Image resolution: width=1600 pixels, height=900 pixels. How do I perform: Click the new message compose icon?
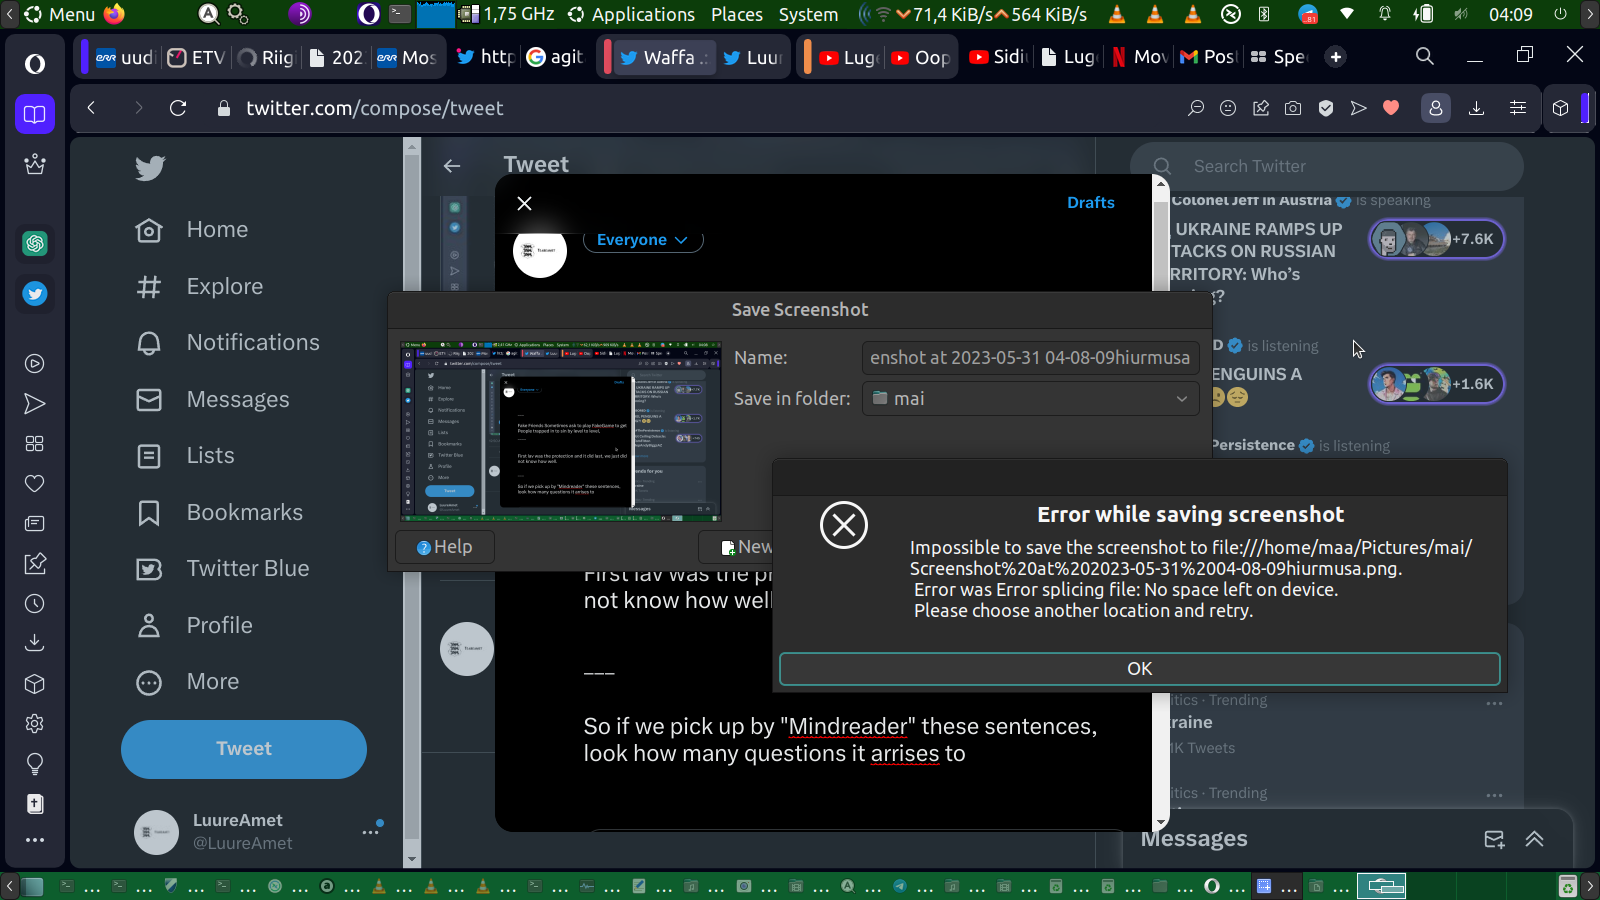tap(1494, 839)
